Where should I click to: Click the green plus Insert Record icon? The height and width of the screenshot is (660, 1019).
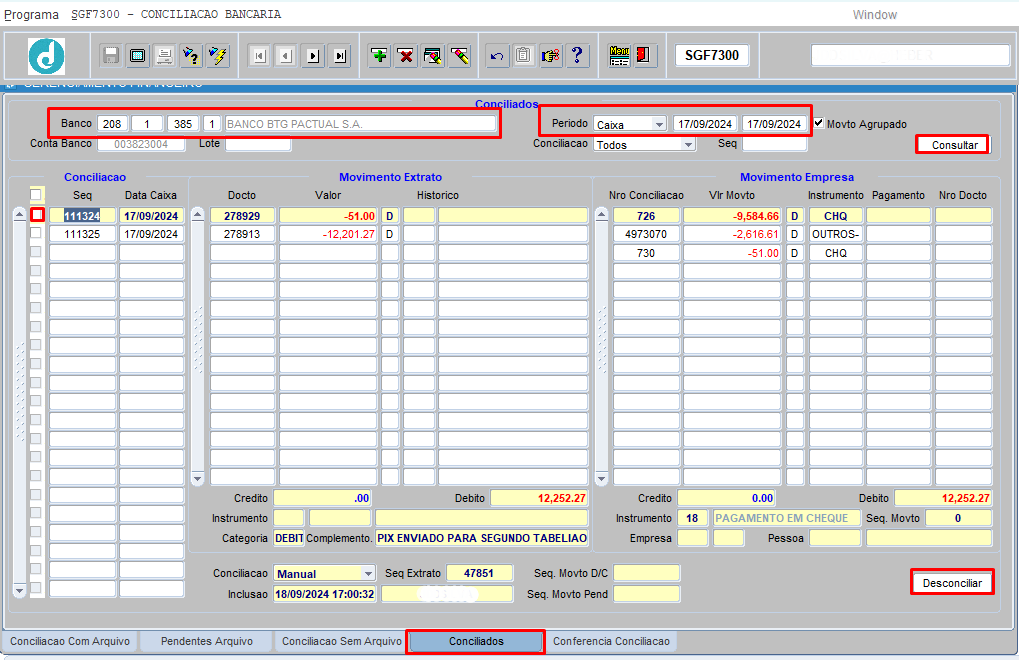(x=379, y=56)
